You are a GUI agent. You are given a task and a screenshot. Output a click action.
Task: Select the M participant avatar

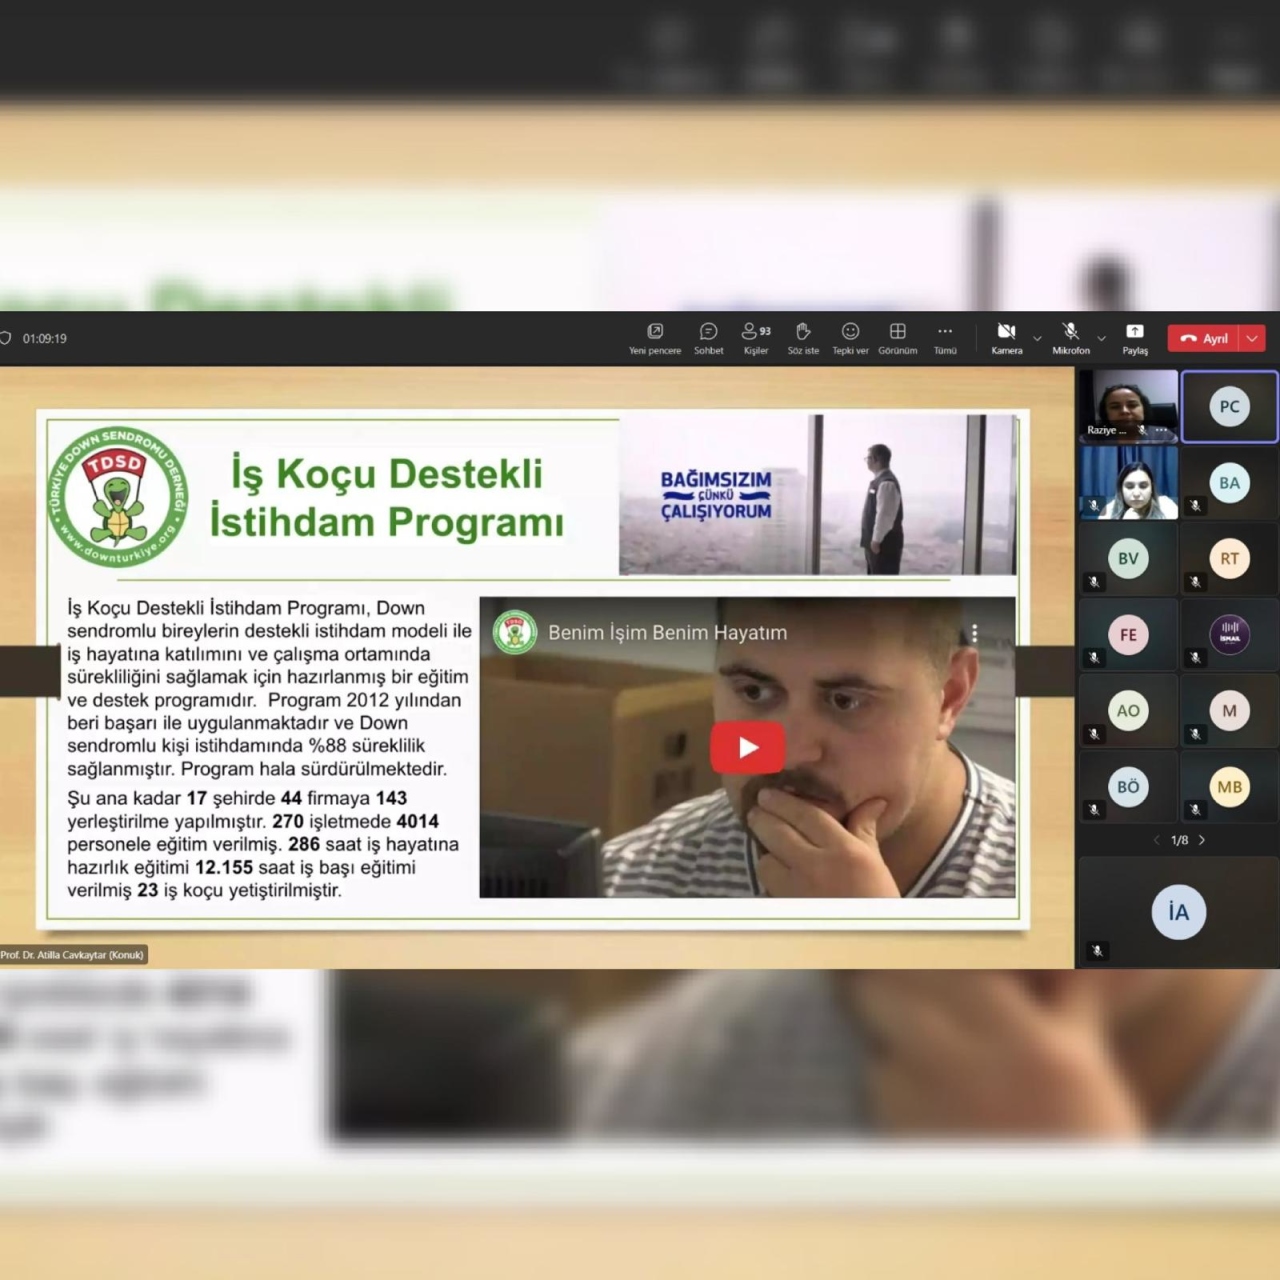[1229, 711]
